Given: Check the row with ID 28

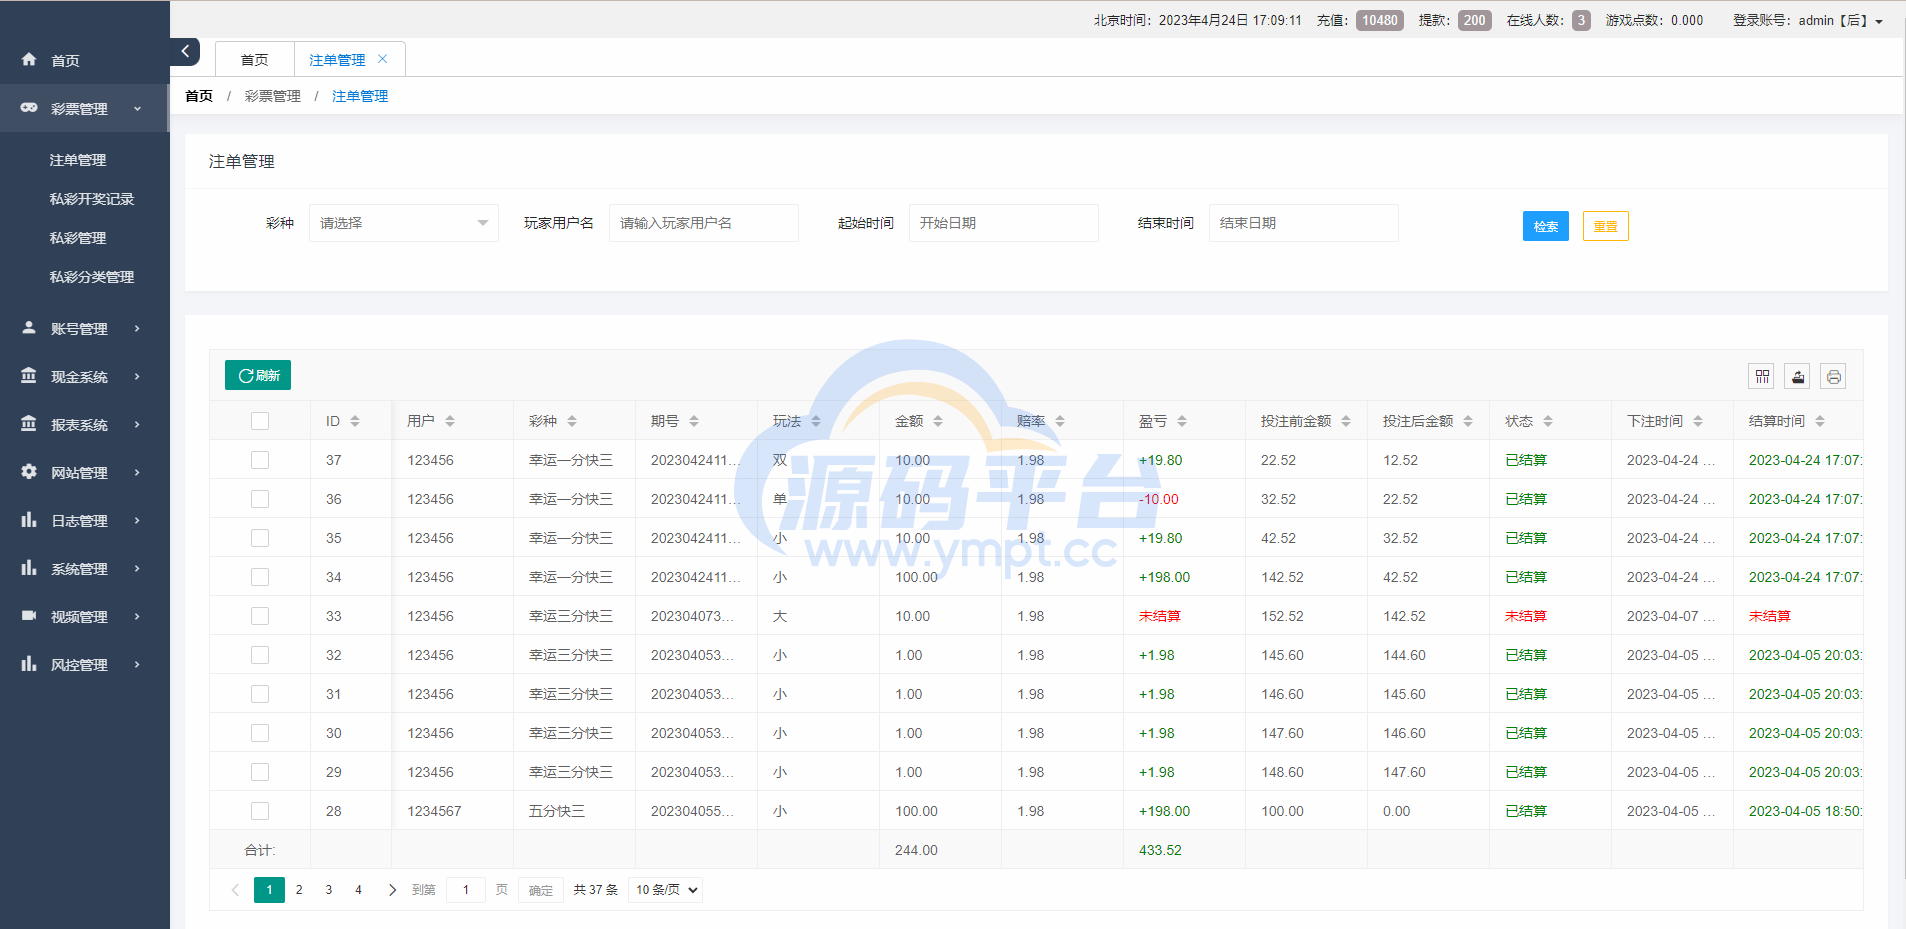Looking at the screenshot, I should tap(260, 811).
